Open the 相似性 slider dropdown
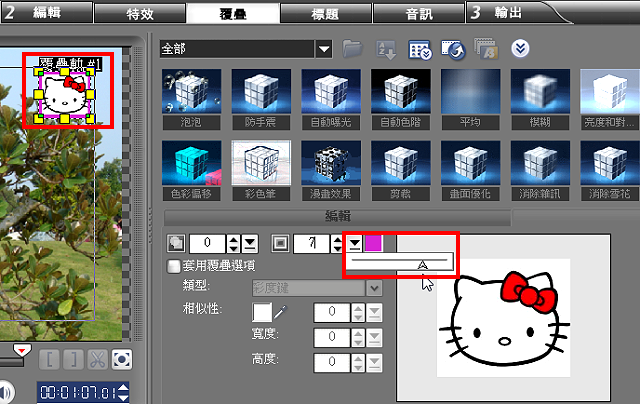 click(x=374, y=313)
